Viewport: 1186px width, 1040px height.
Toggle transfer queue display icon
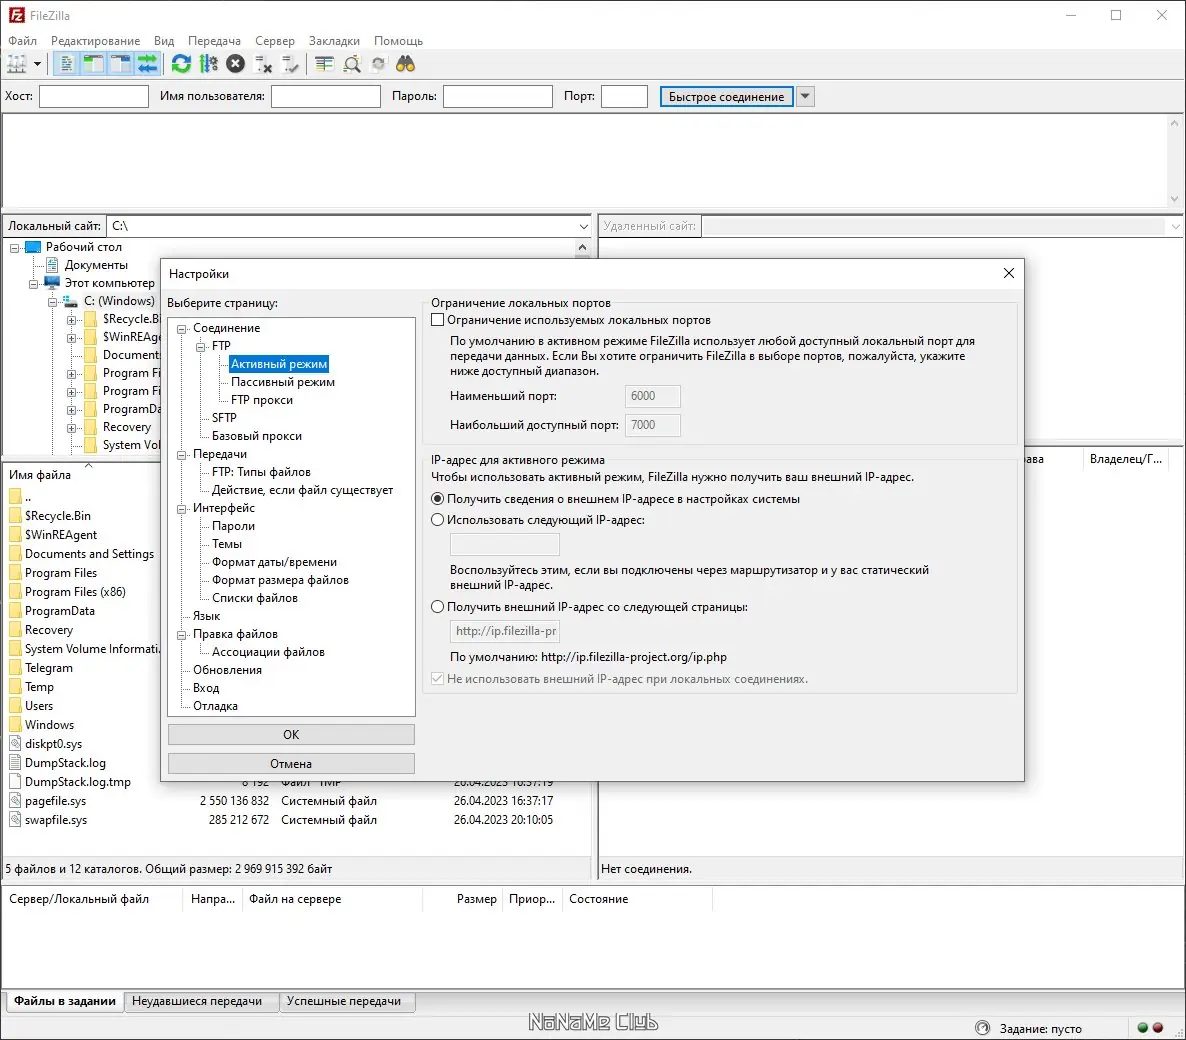pyautogui.click(x=147, y=64)
